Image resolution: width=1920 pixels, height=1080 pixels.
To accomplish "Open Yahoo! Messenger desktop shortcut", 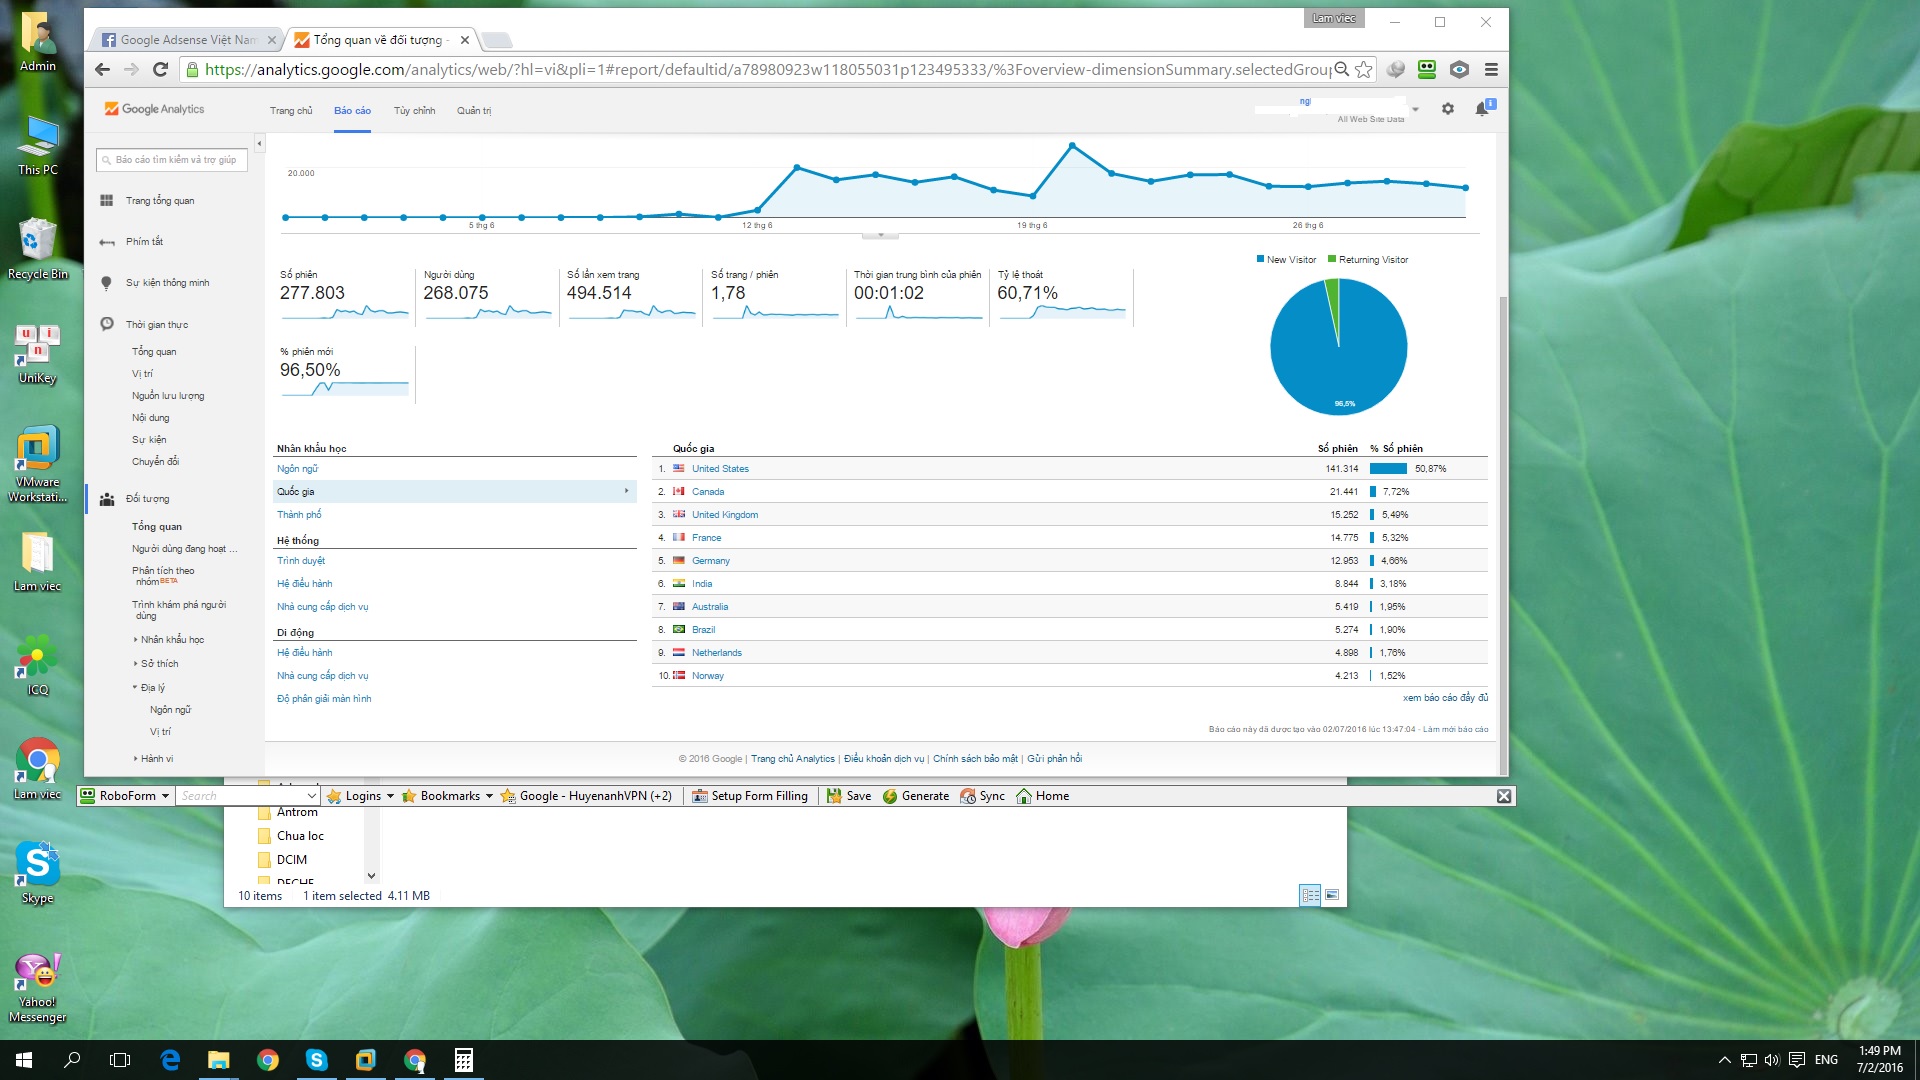I will (37, 988).
